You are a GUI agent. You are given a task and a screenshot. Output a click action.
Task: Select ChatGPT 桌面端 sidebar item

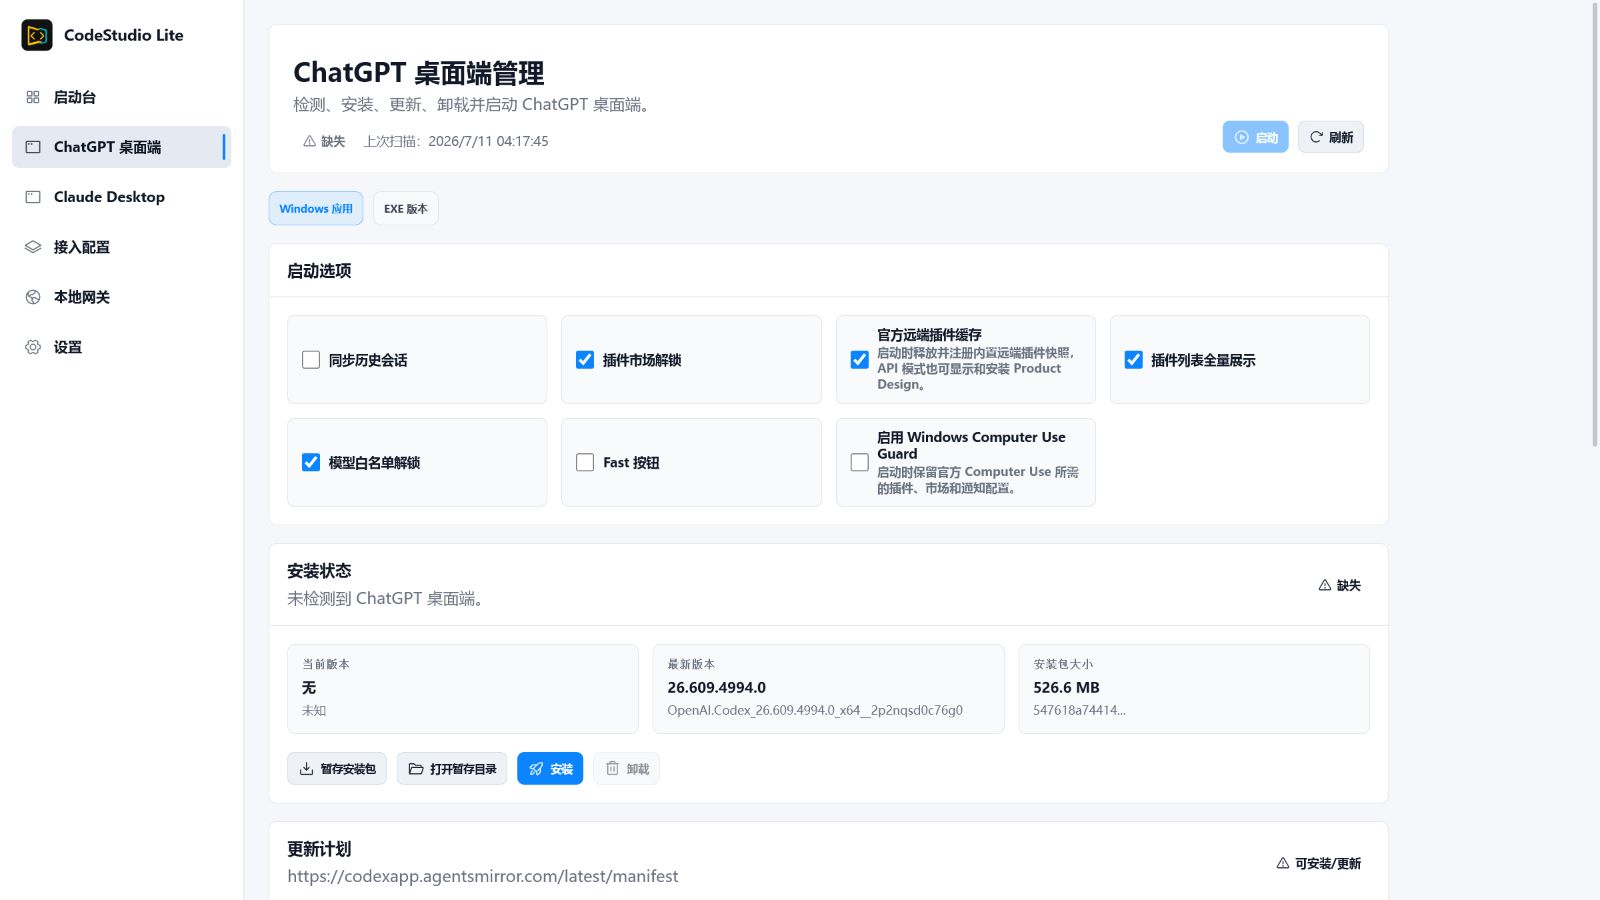click(121, 147)
